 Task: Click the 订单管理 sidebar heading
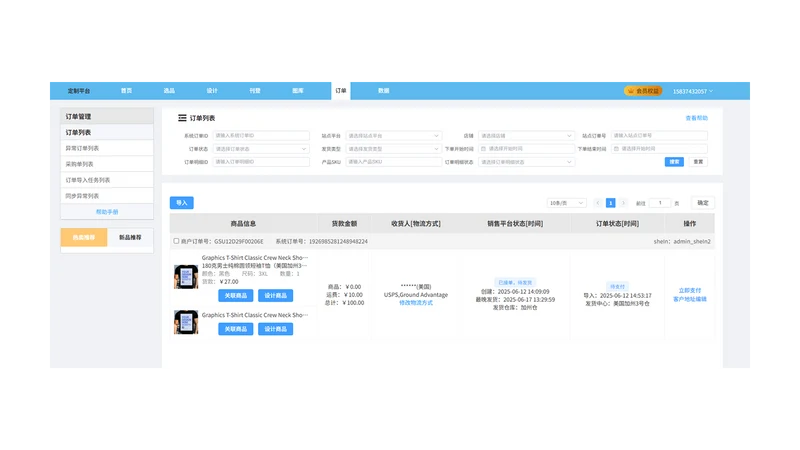coord(107,116)
